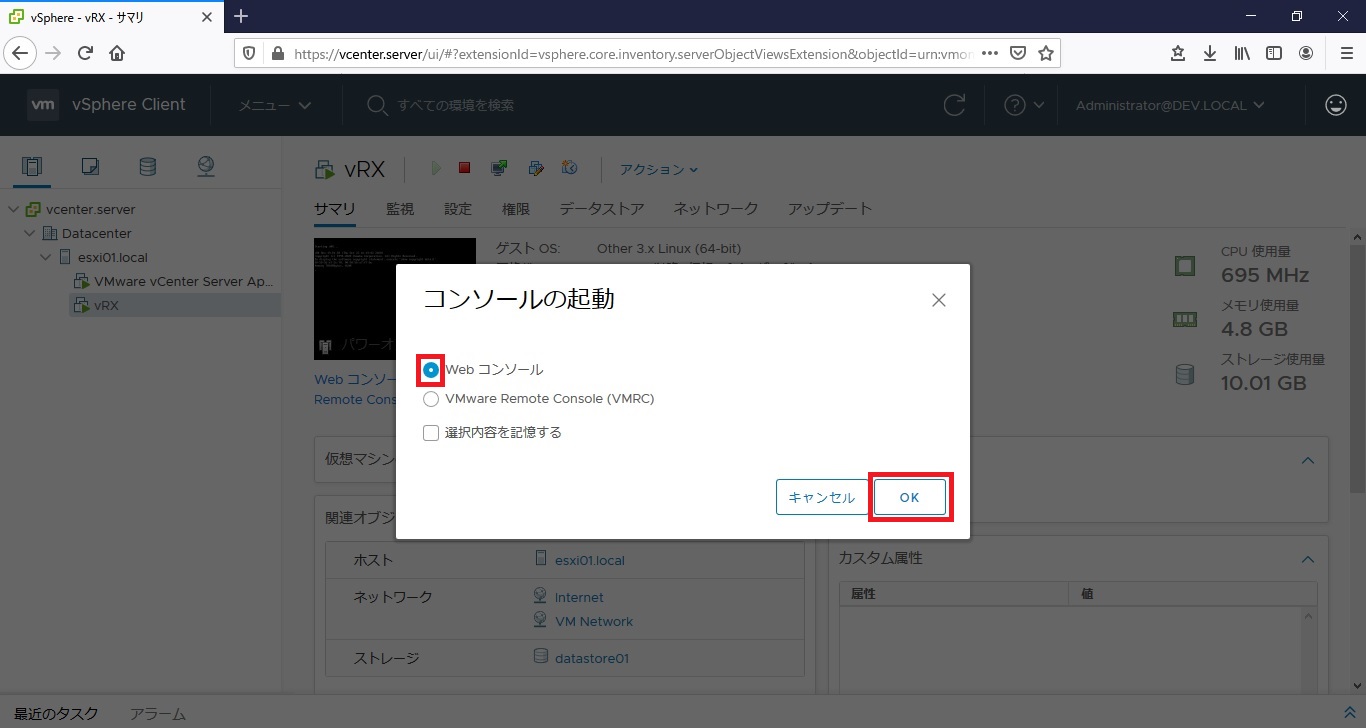
Task: Switch to the Storage inventory view icon
Action: [148, 167]
